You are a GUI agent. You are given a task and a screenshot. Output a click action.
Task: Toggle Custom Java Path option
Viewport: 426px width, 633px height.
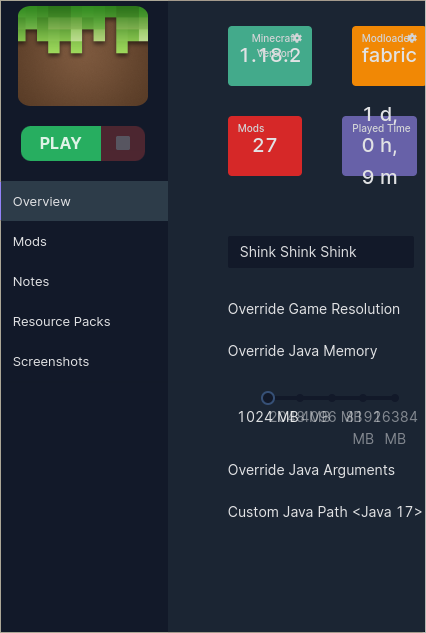pos(325,512)
